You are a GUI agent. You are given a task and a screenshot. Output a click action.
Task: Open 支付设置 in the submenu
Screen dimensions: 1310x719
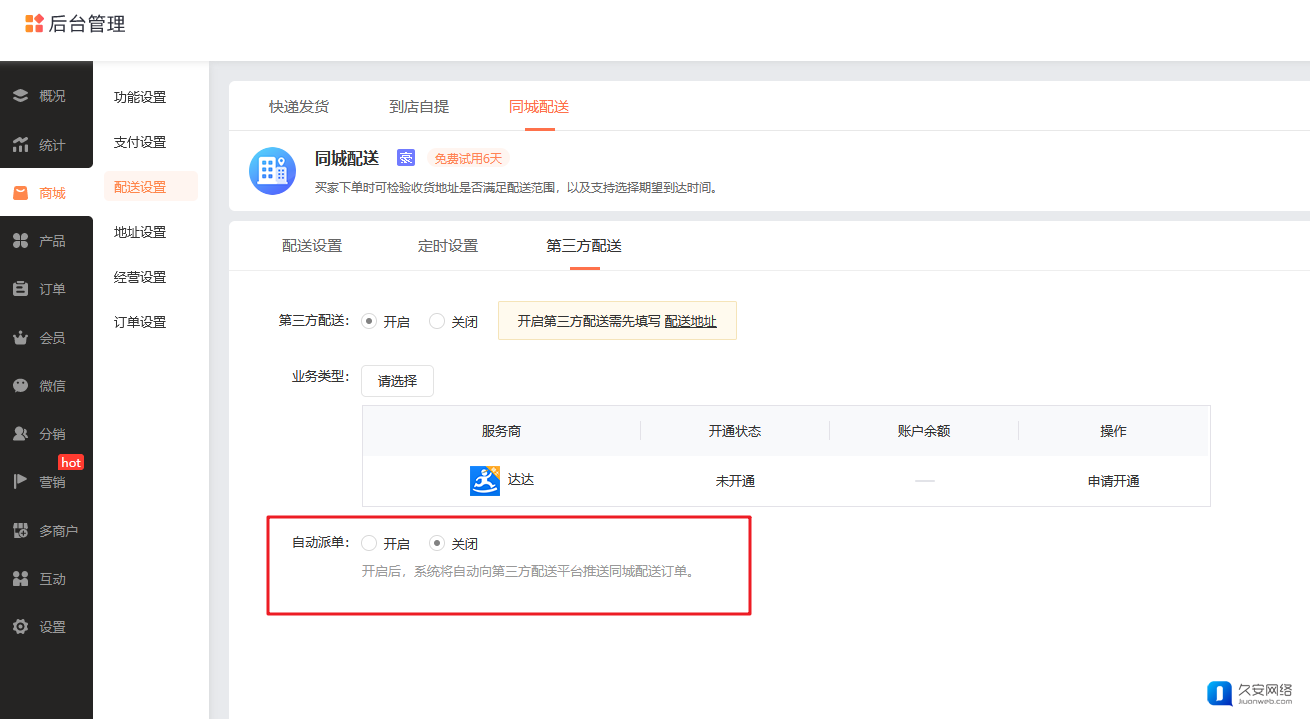[x=140, y=142]
